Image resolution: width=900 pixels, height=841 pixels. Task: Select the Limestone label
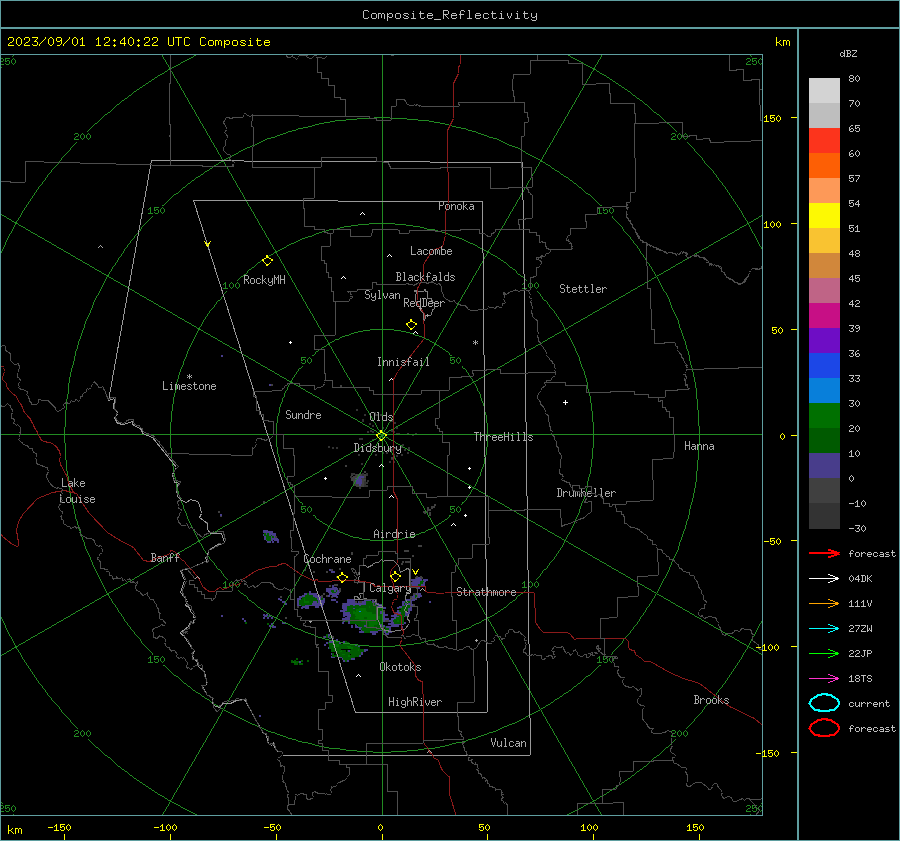click(189, 386)
